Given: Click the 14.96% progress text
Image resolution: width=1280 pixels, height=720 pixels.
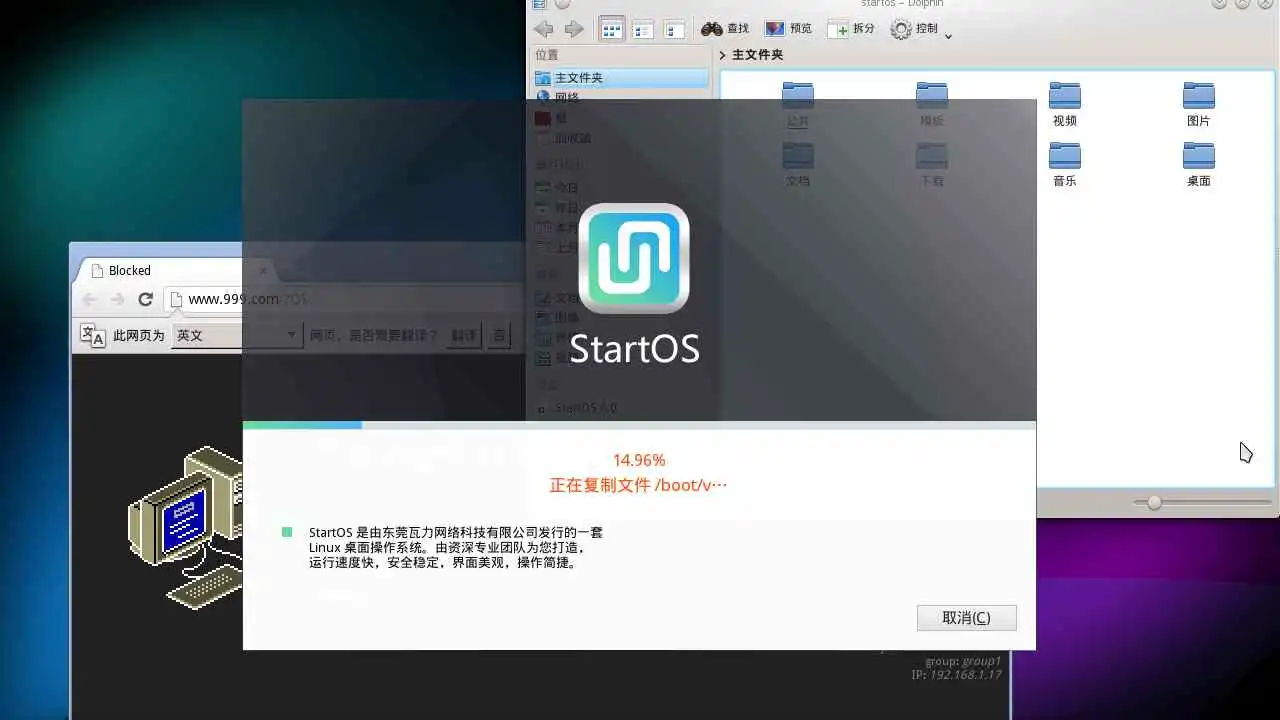Looking at the screenshot, I should (x=639, y=460).
